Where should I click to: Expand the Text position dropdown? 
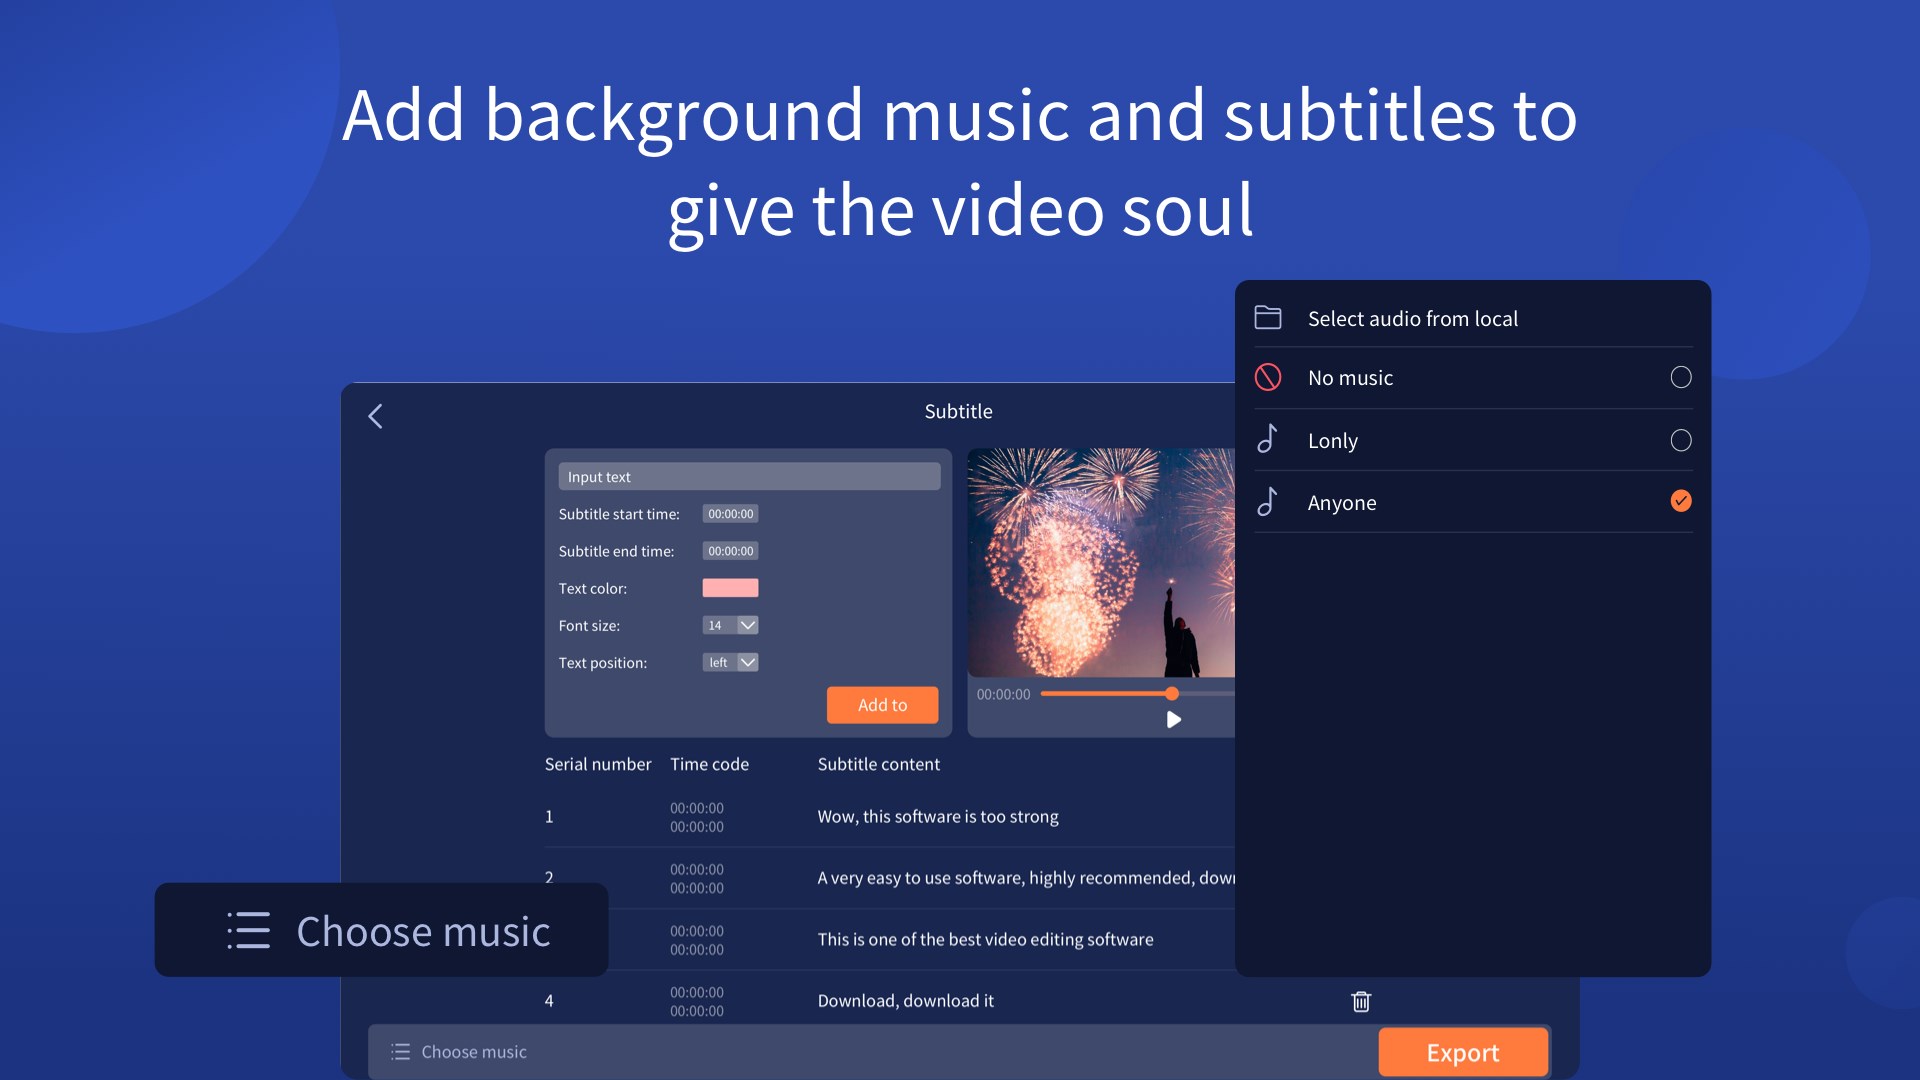(747, 662)
